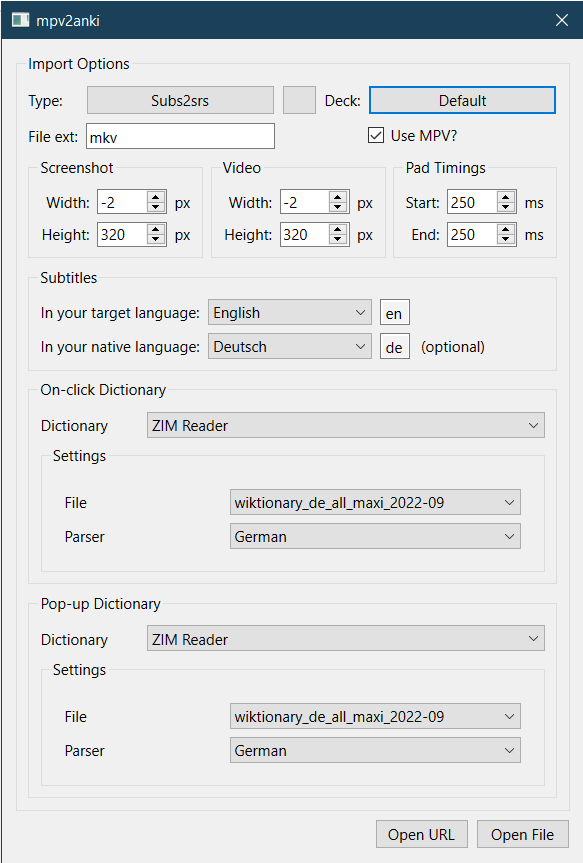Increase Video Height with the spinner arrow
This screenshot has width=583, height=863.
point(337,229)
